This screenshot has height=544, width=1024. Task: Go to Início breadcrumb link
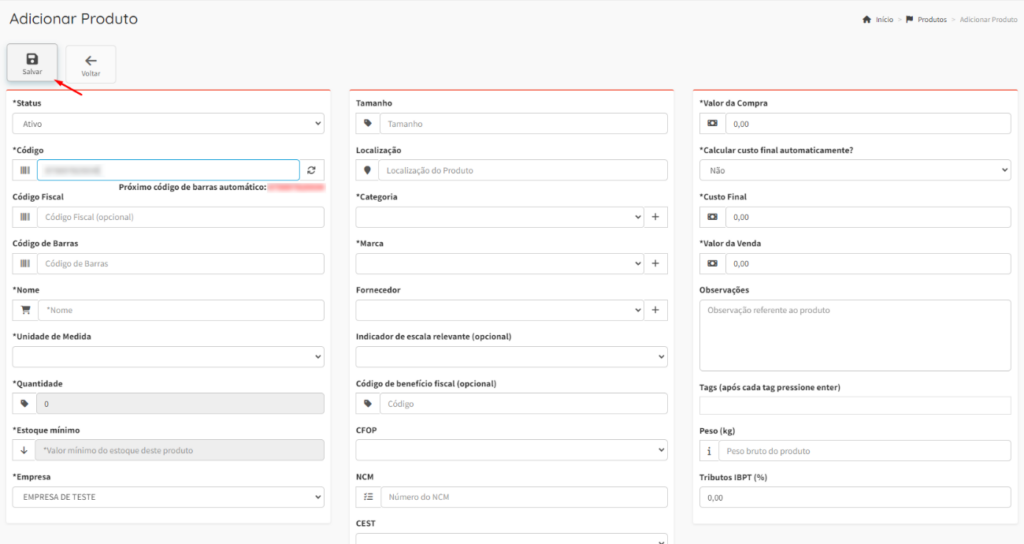tap(884, 20)
